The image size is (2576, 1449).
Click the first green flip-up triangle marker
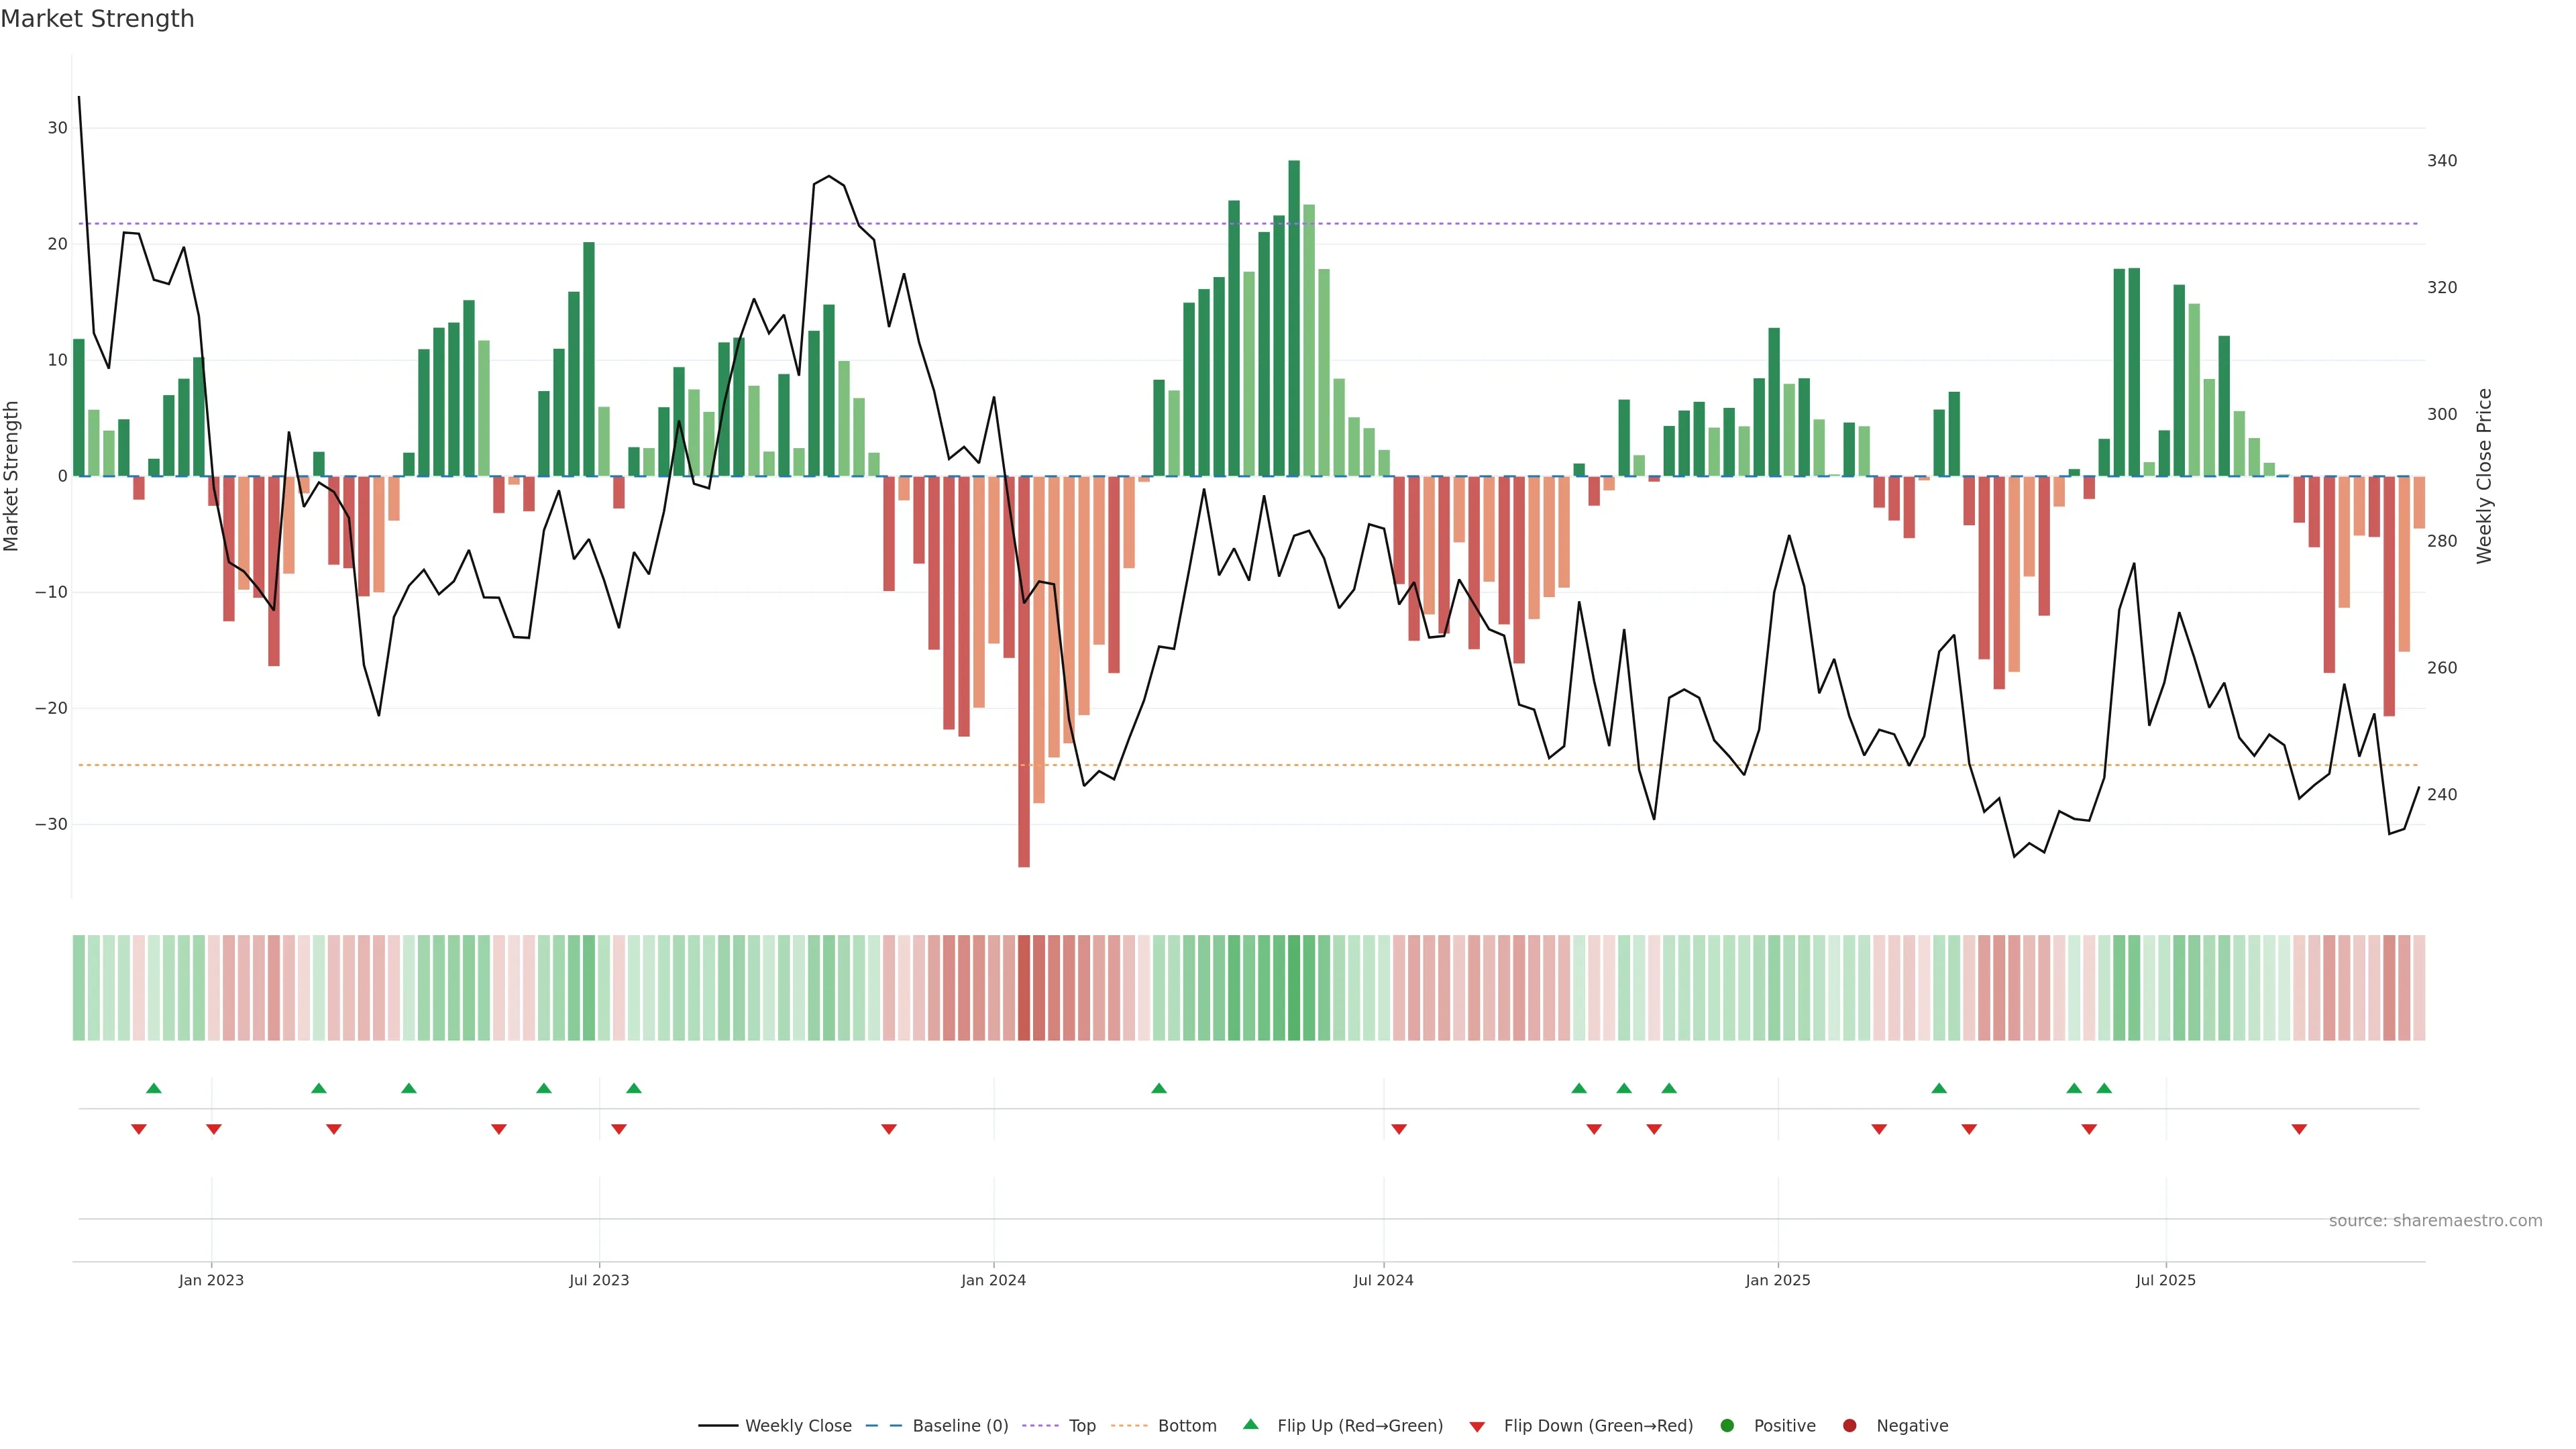pos(154,1088)
